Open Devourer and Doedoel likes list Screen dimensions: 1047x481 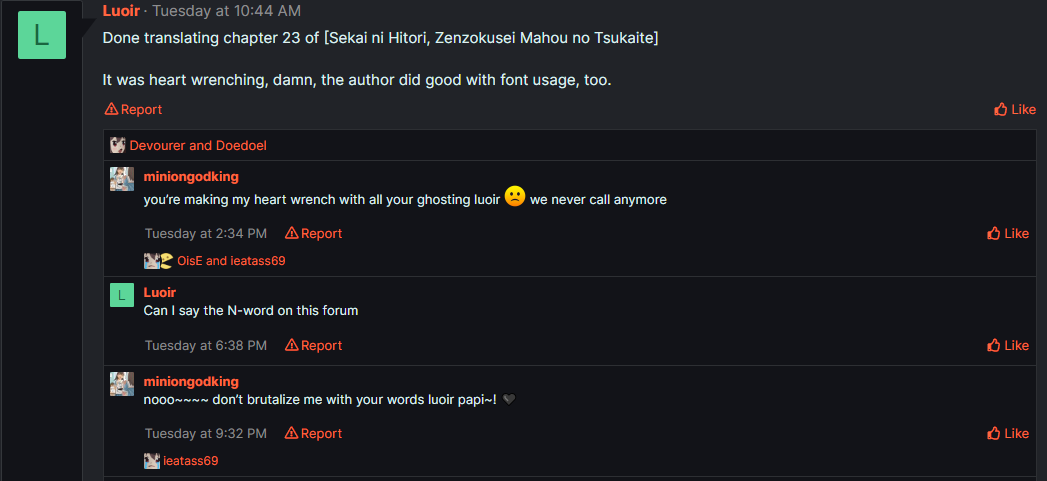coord(197,145)
